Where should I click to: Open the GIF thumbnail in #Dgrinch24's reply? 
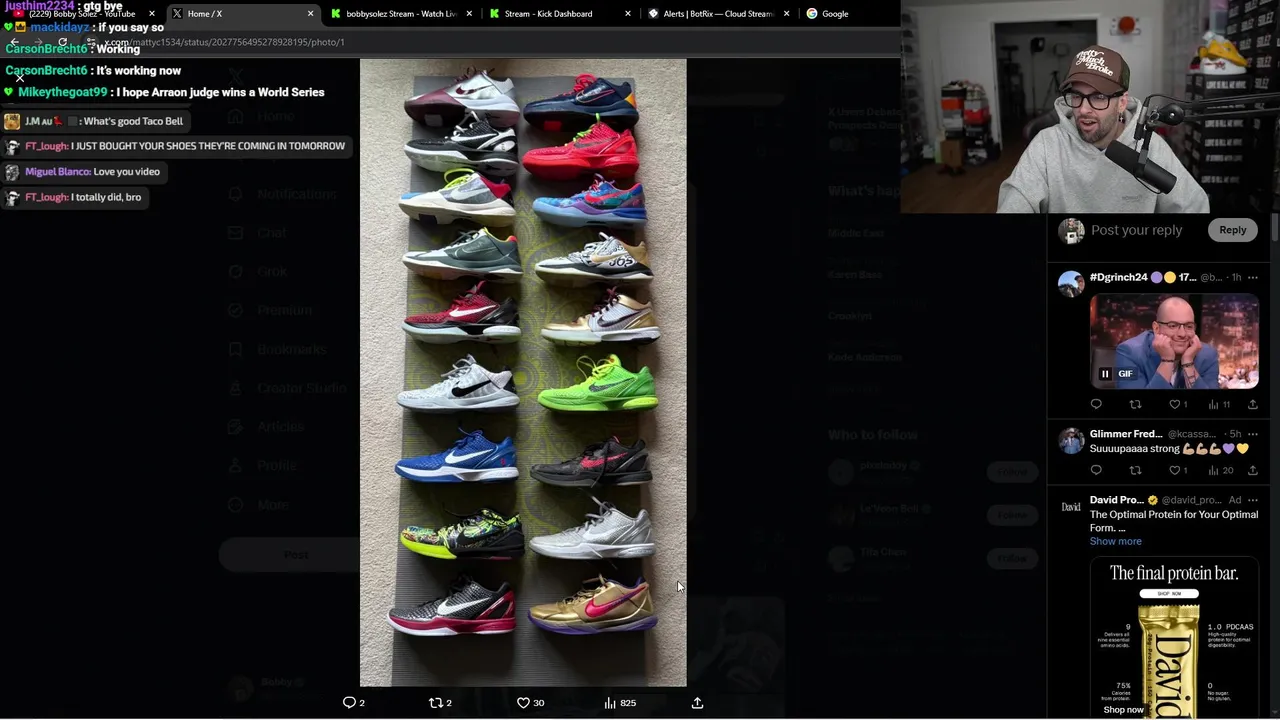point(1174,341)
